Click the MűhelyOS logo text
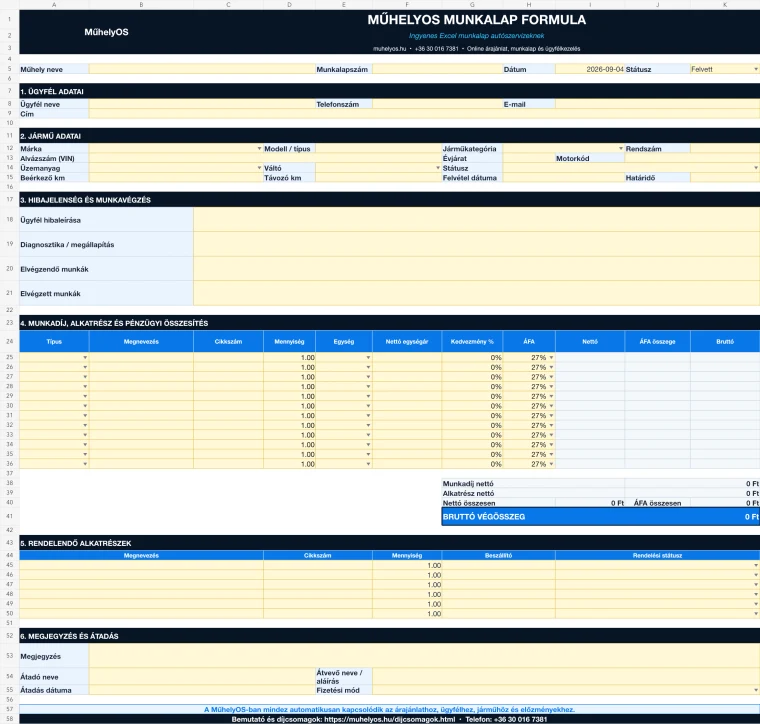The height and width of the screenshot is (724, 760). pos(106,32)
